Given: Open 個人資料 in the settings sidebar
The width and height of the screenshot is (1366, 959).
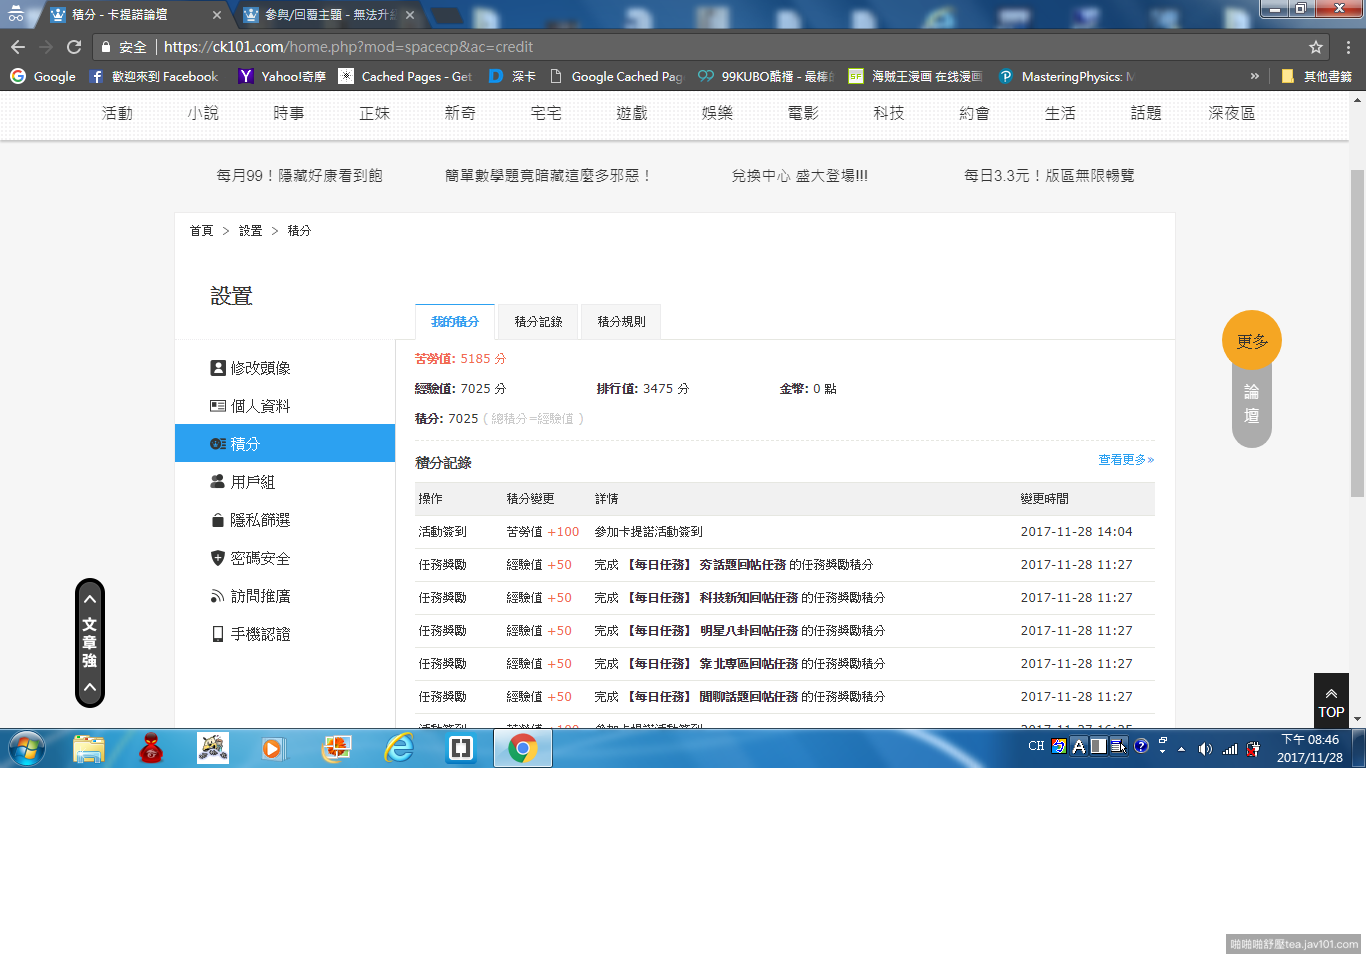Looking at the screenshot, I should coord(285,406).
